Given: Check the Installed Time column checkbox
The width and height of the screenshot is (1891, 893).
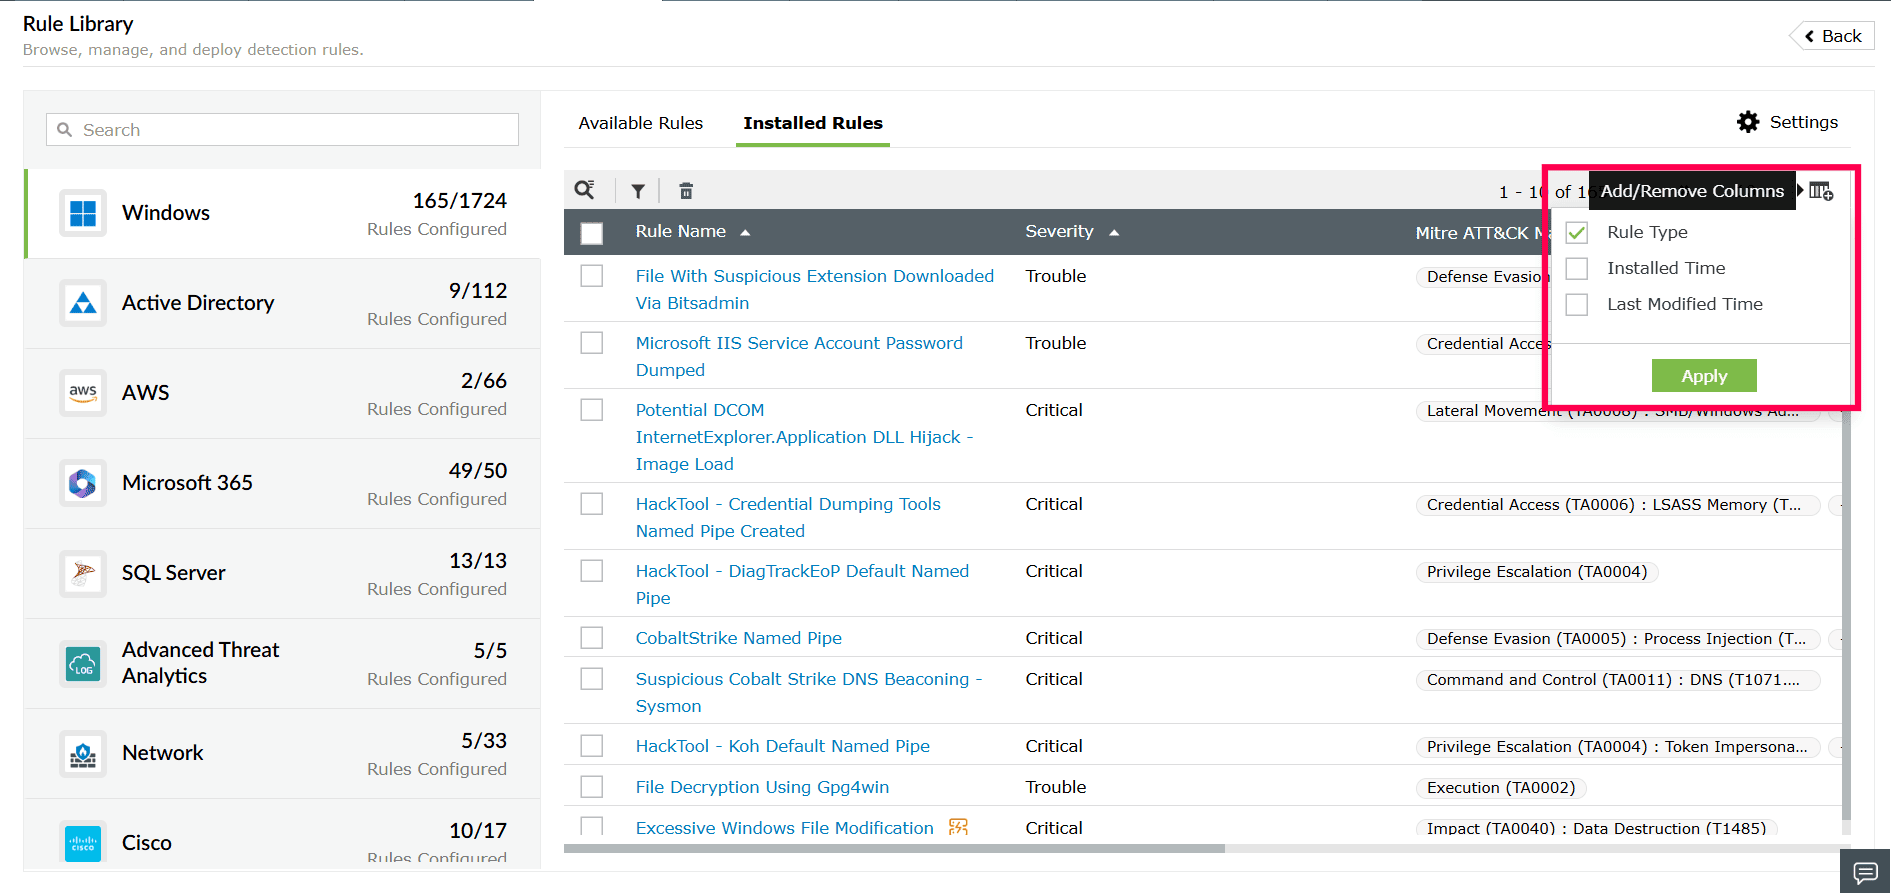Looking at the screenshot, I should pos(1577,268).
